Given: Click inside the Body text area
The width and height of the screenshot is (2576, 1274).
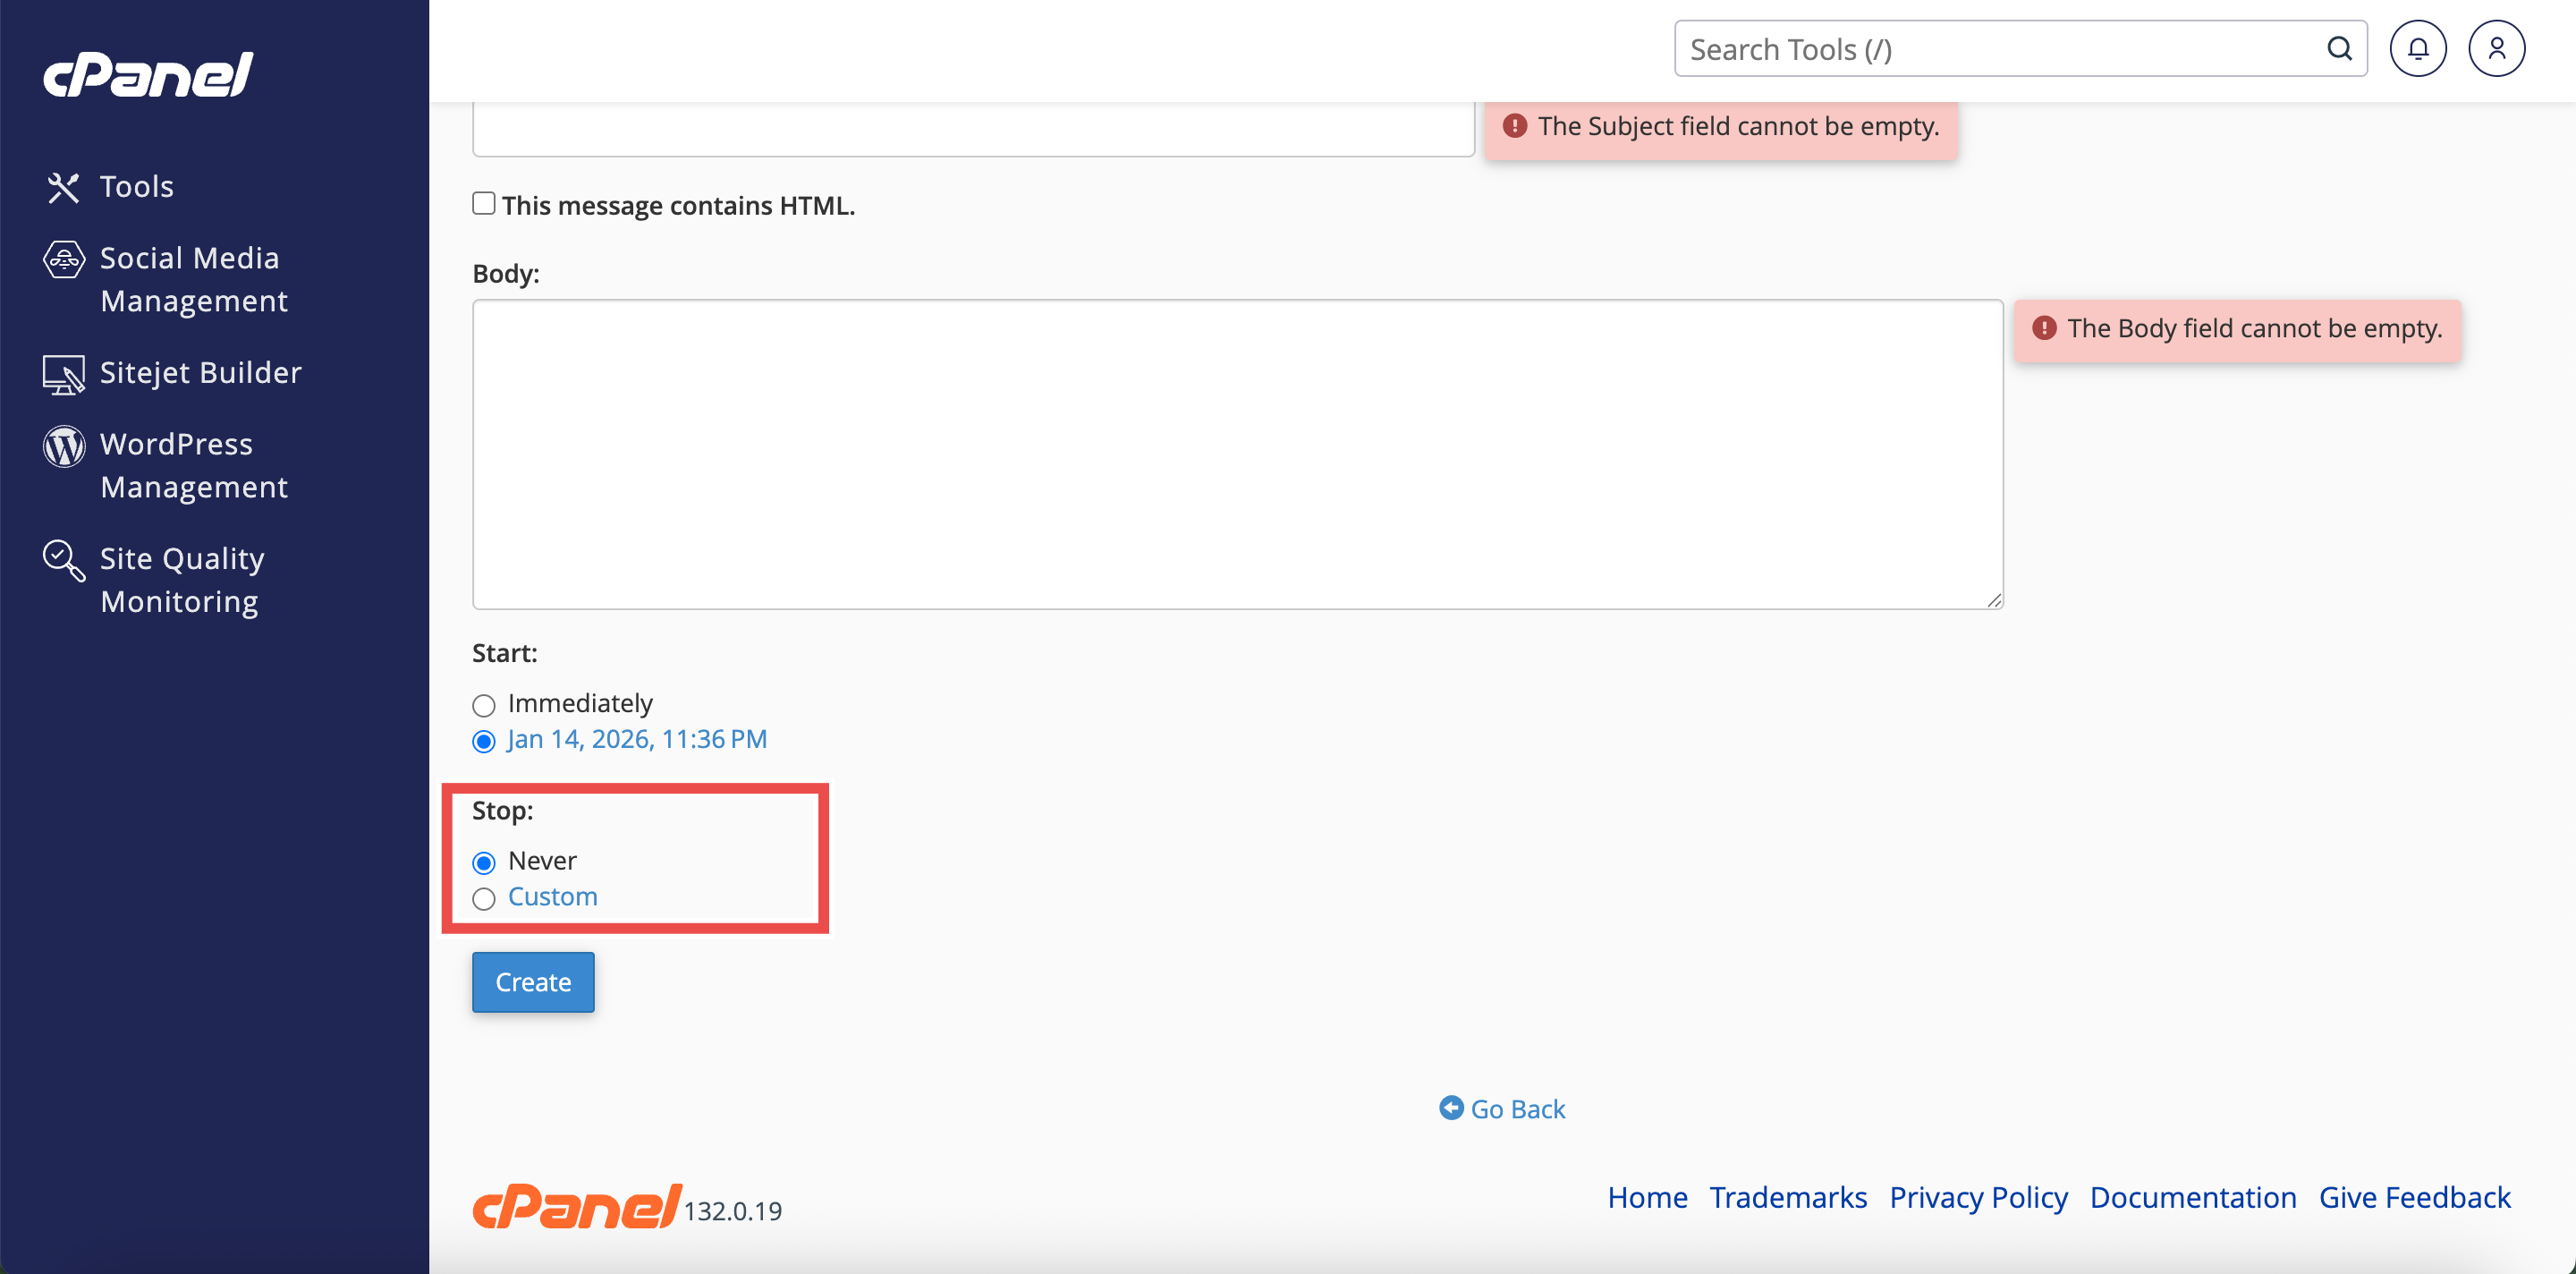Looking at the screenshot, I should coord(1237,455).
